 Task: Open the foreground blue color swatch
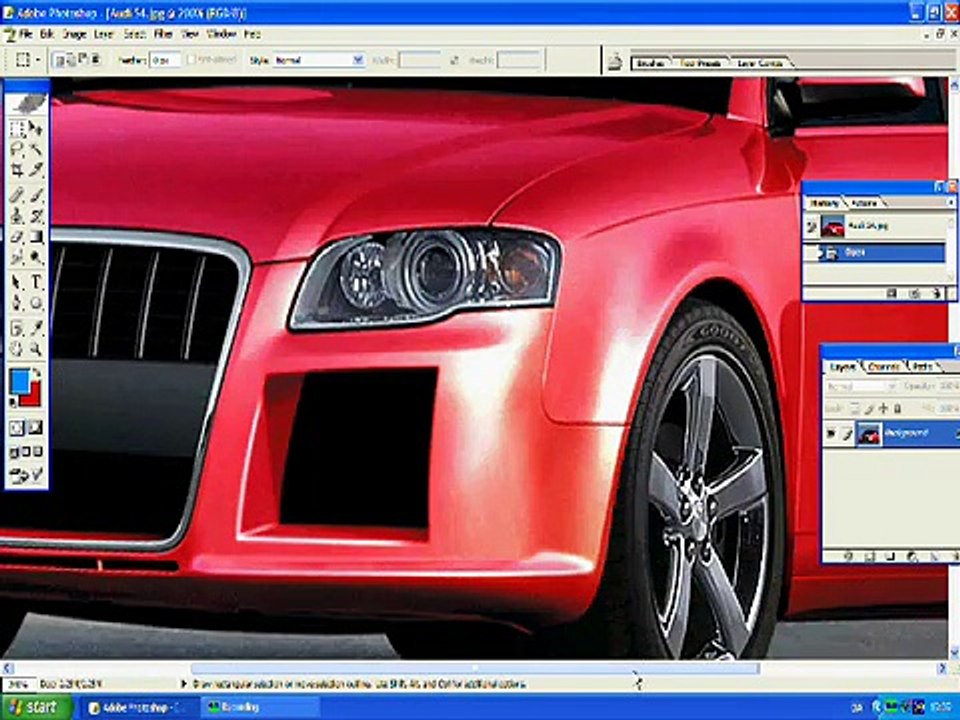[x=20, y=381]
